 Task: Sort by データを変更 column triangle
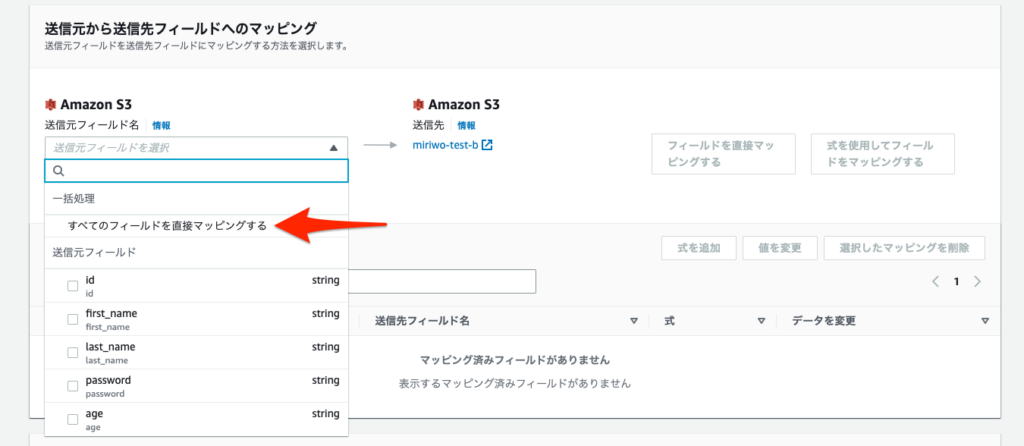(985, 321)
